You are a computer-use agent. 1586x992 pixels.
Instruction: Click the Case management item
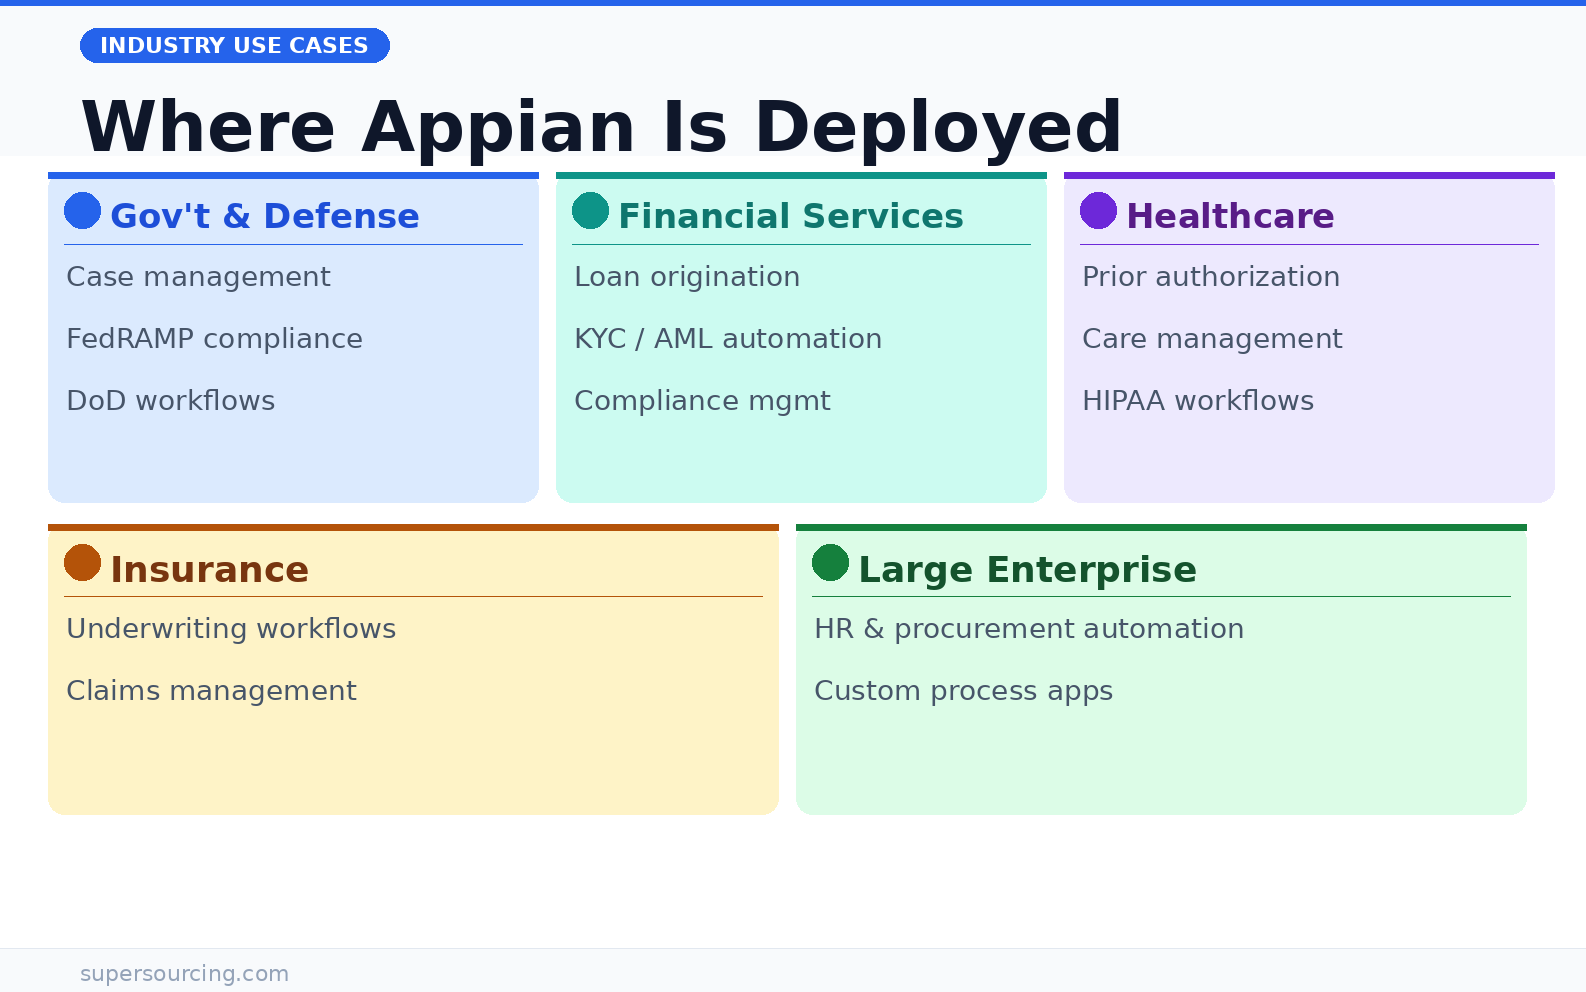coord(198,277)
